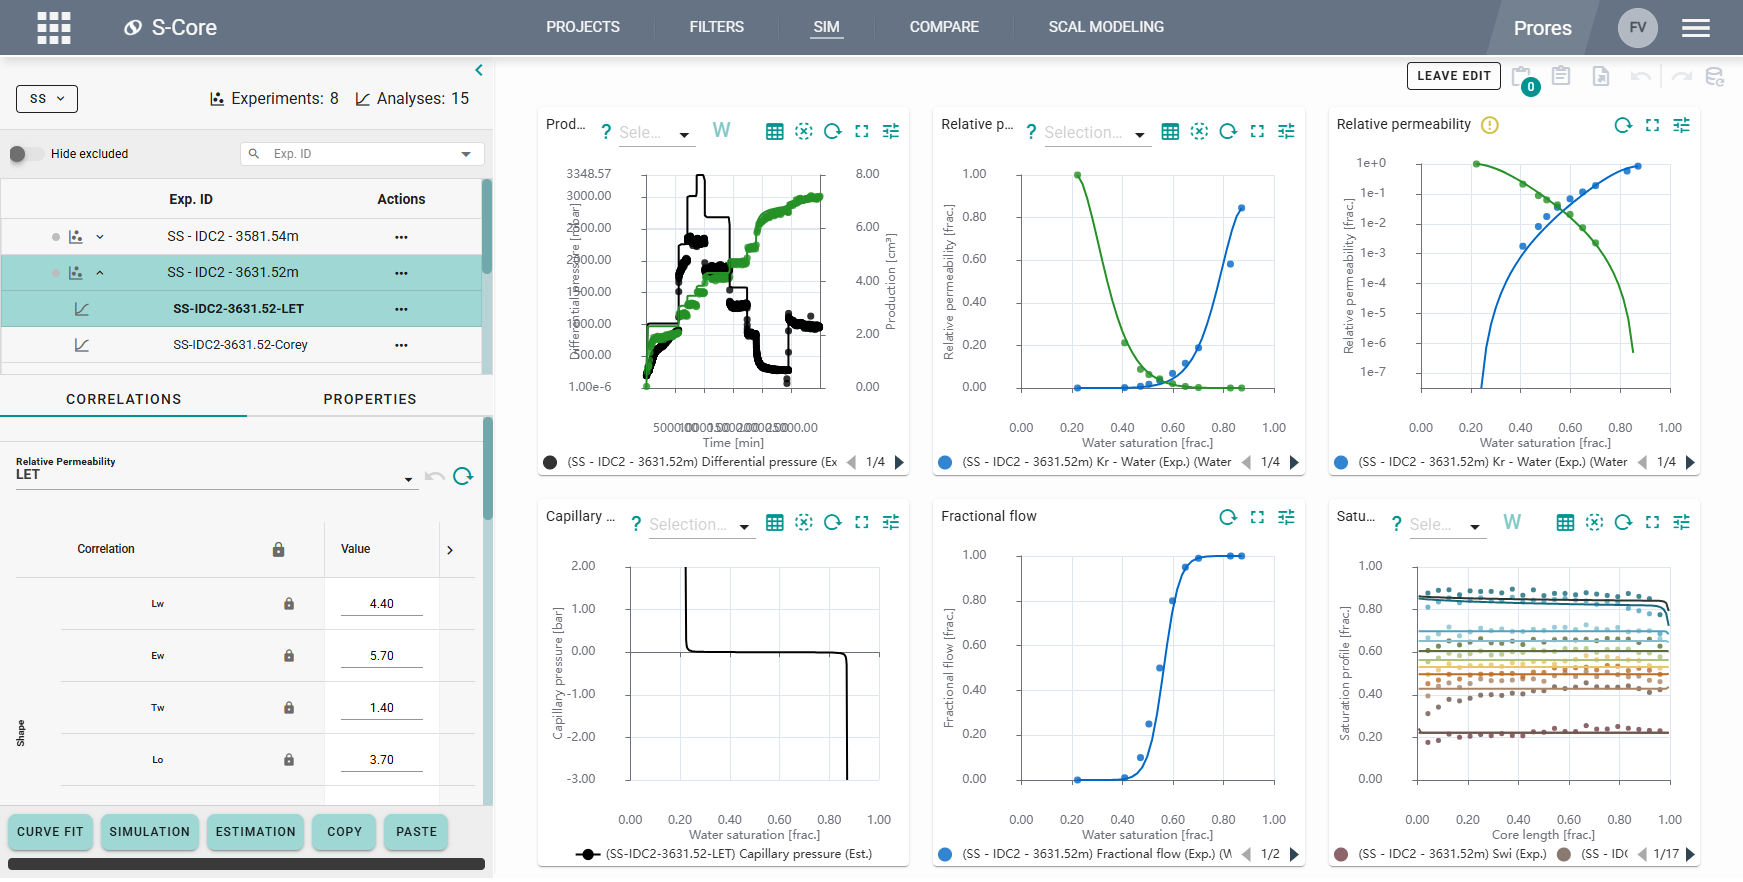Go to the FILTERS menu
Viewport: 1743px width, 882px height.
[716, 27]
